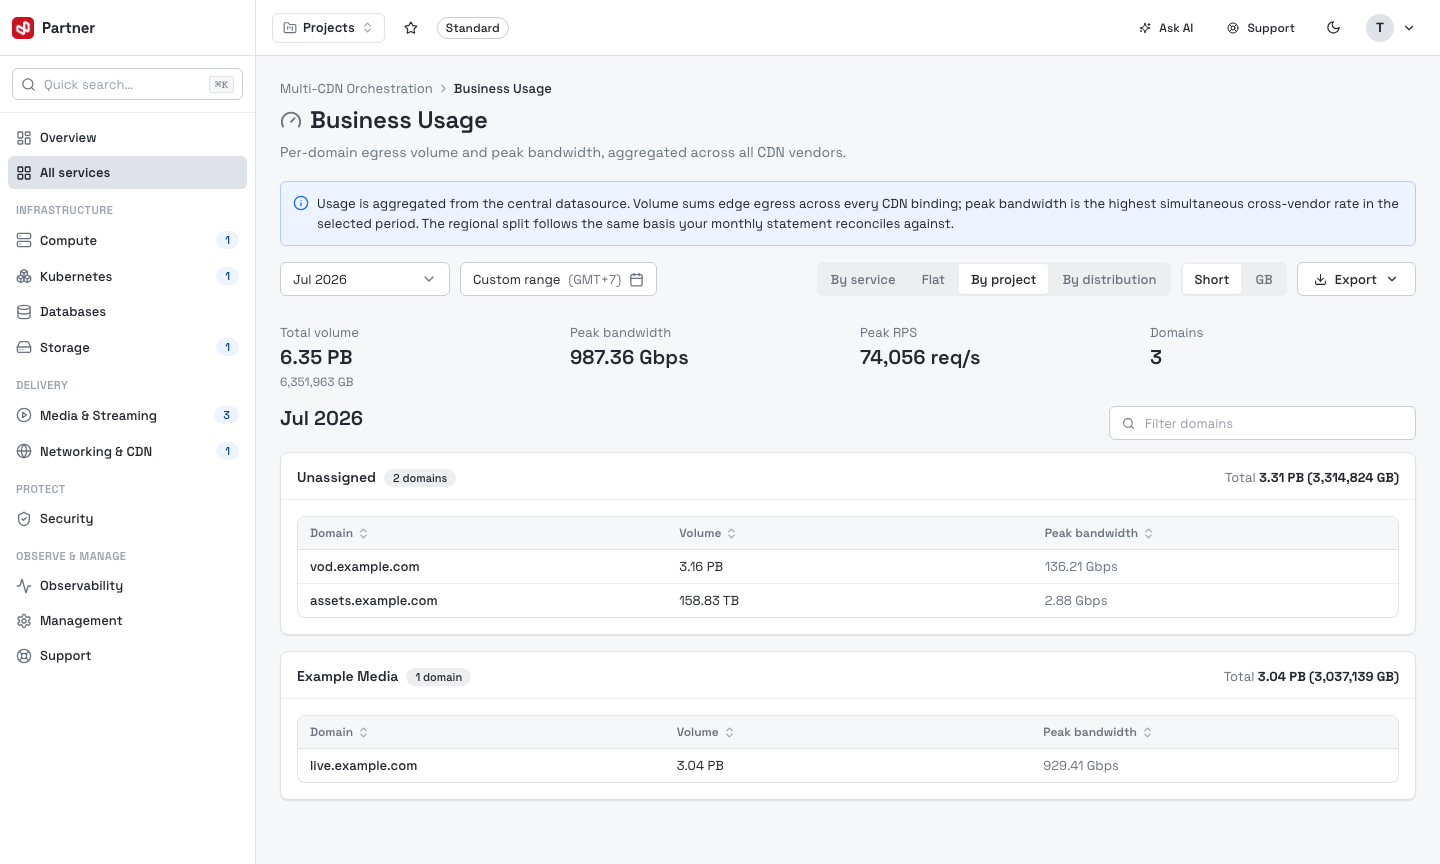1440x864 pixels.
Task: Click the Compute server icon
Action: (24, 241)
